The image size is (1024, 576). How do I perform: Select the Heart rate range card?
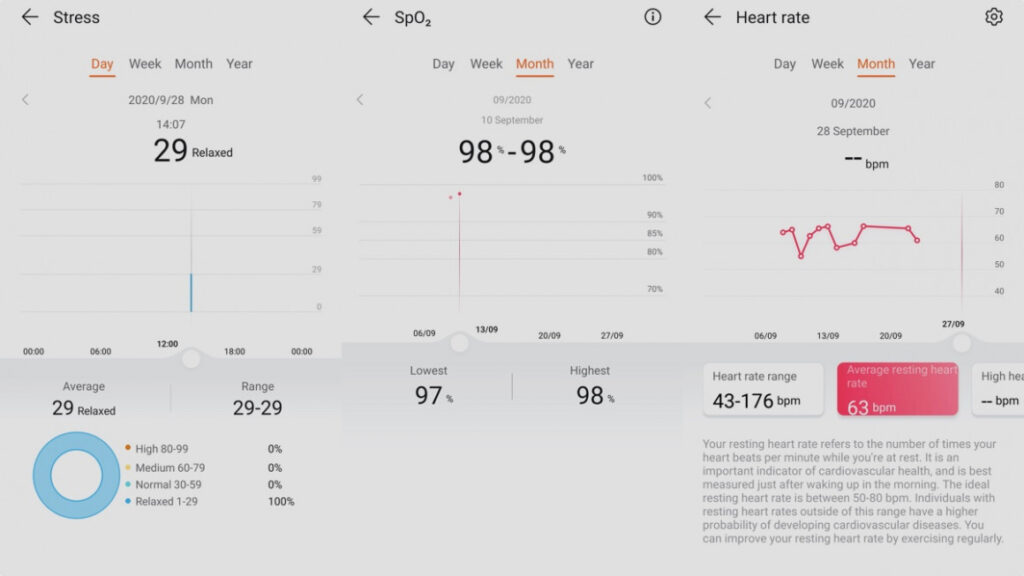click(763, 389)
